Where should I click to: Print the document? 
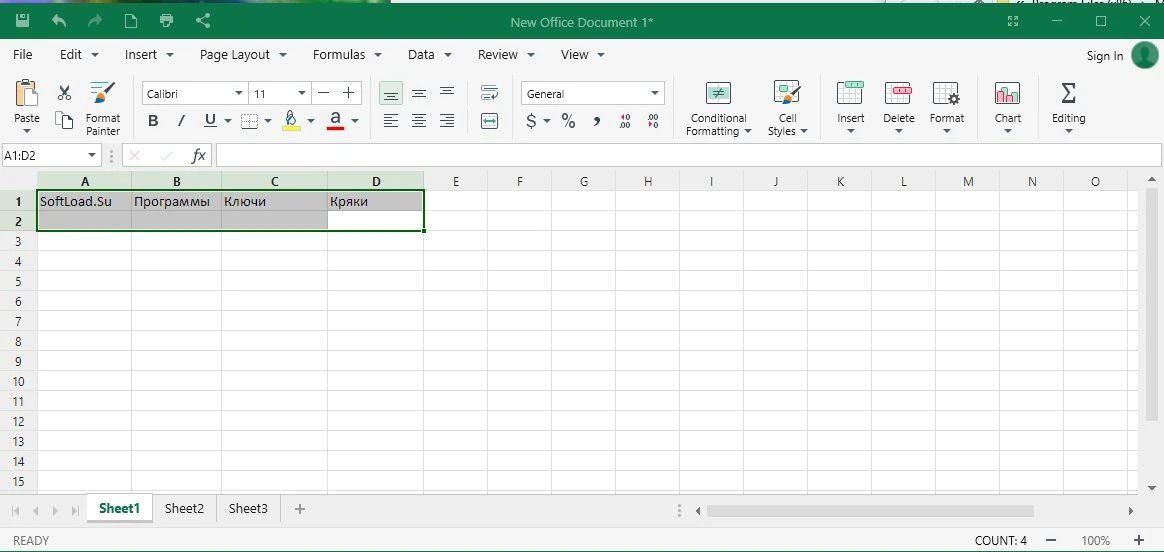(167, 22)
